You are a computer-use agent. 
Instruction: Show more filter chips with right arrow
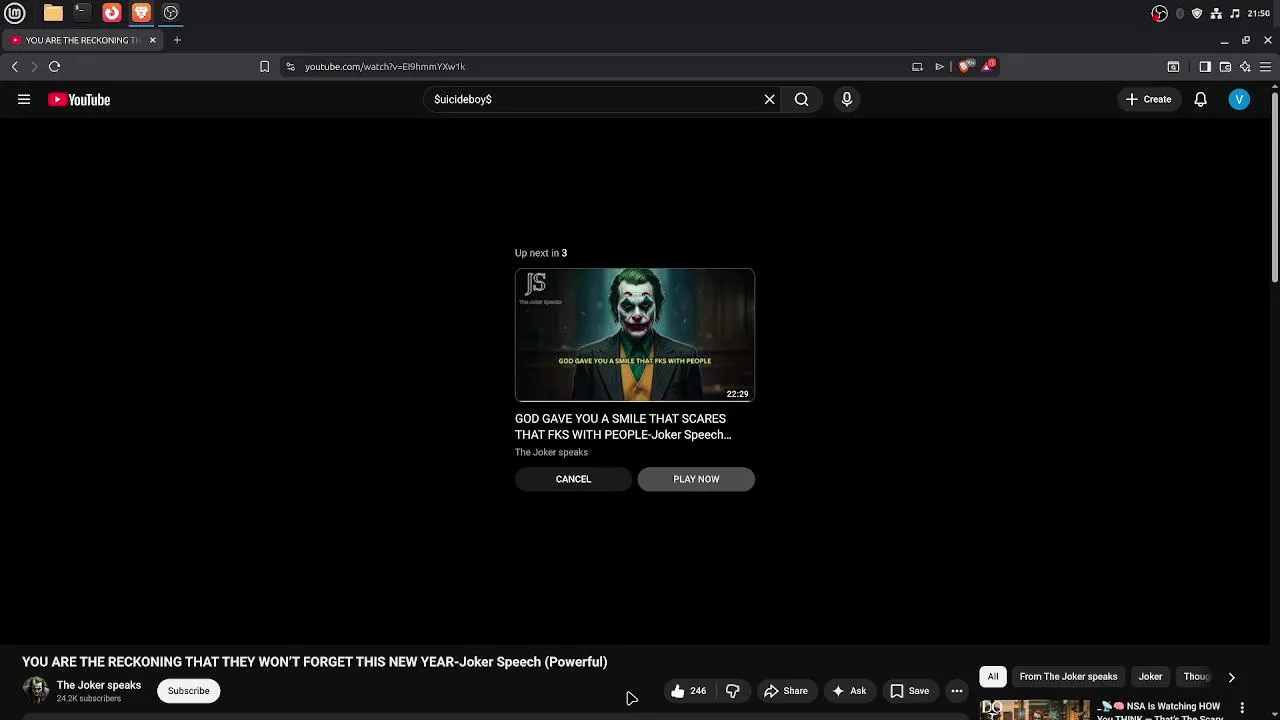click(x=1231, y=677)
